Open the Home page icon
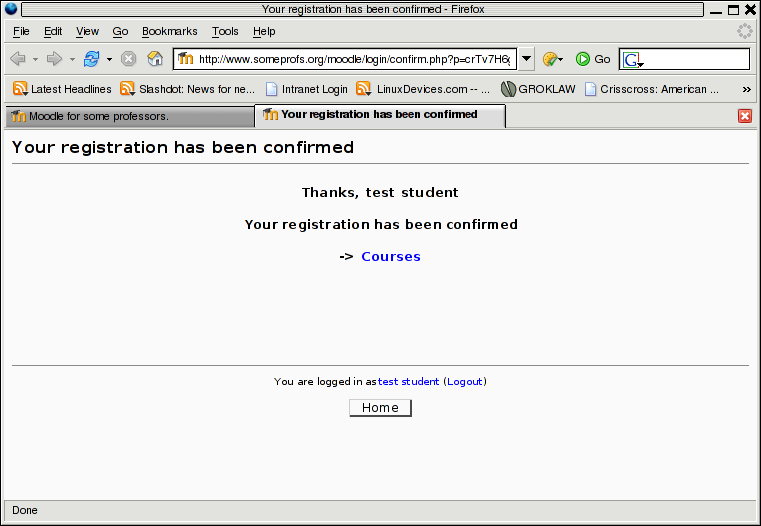The height and width of the screenshot is (526, 761). click(155, 59)
